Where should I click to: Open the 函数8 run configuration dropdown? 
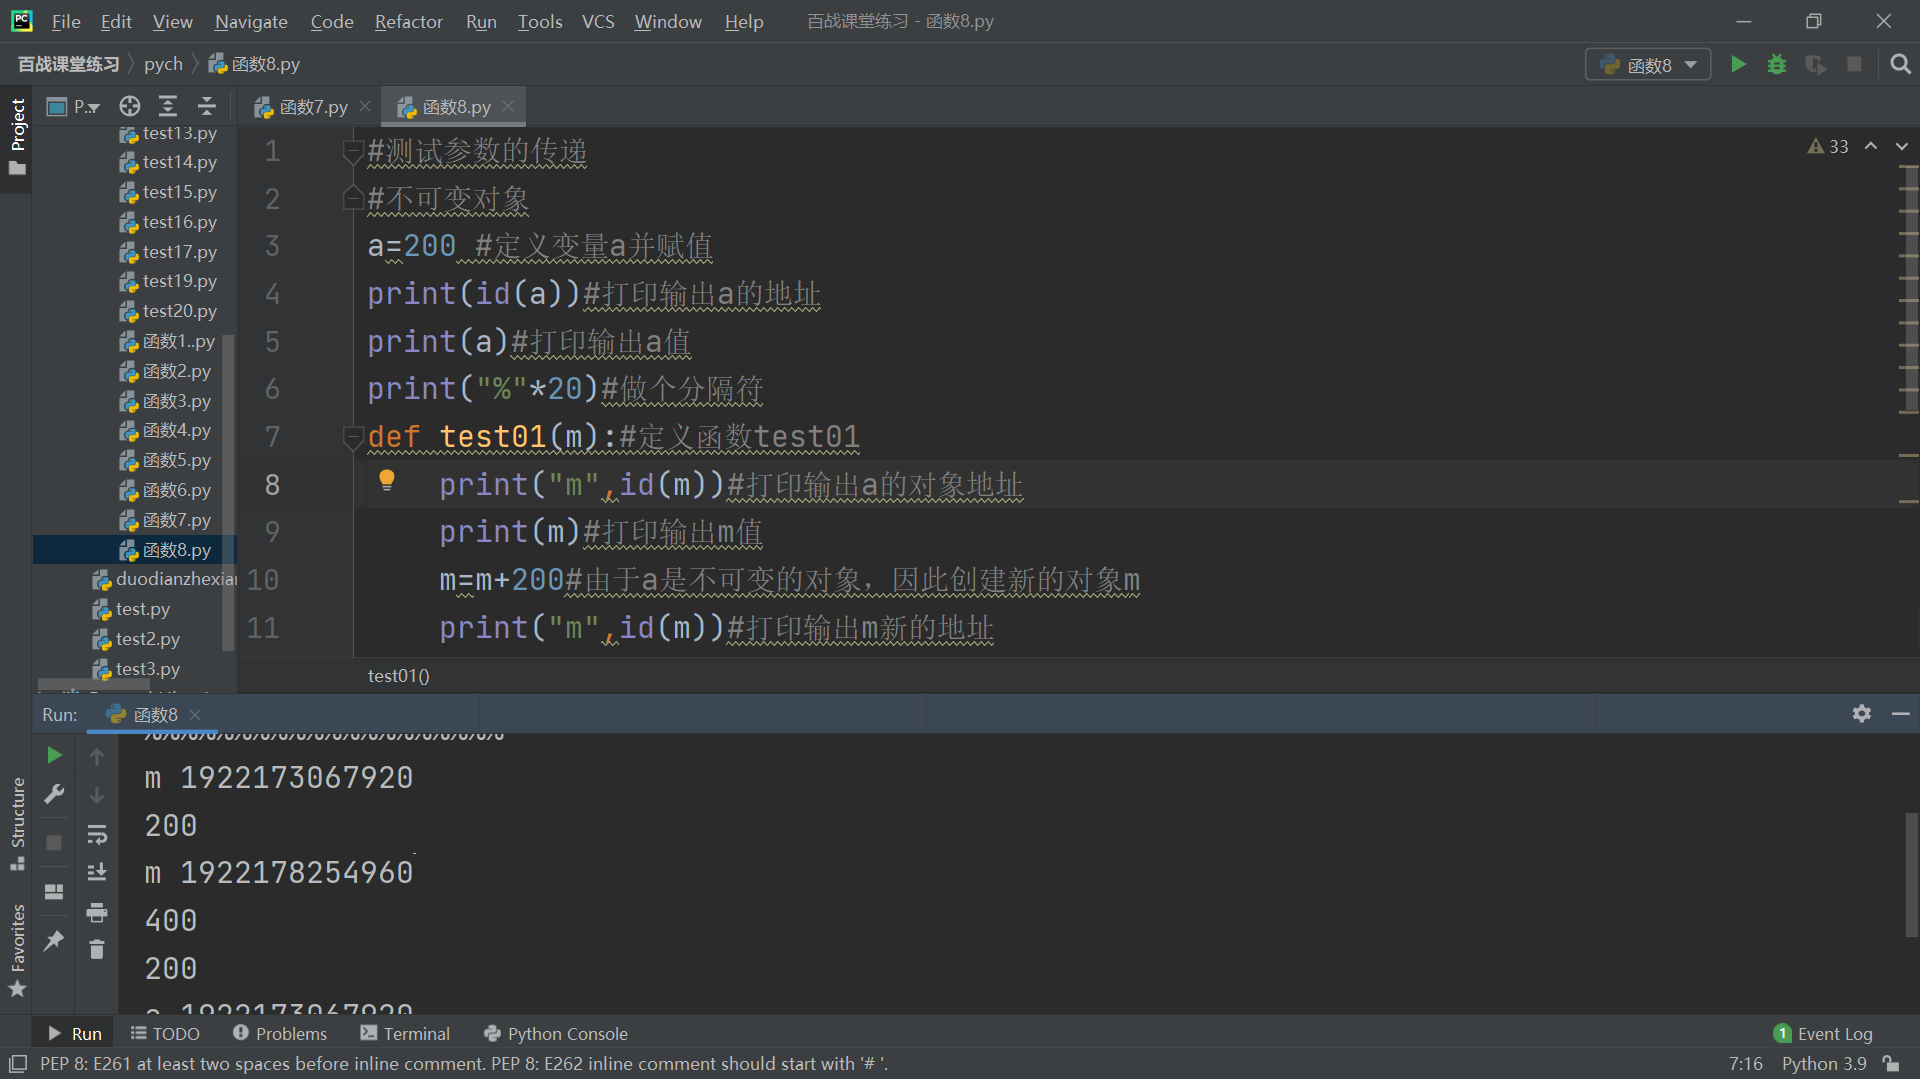tap(1648, 64)
